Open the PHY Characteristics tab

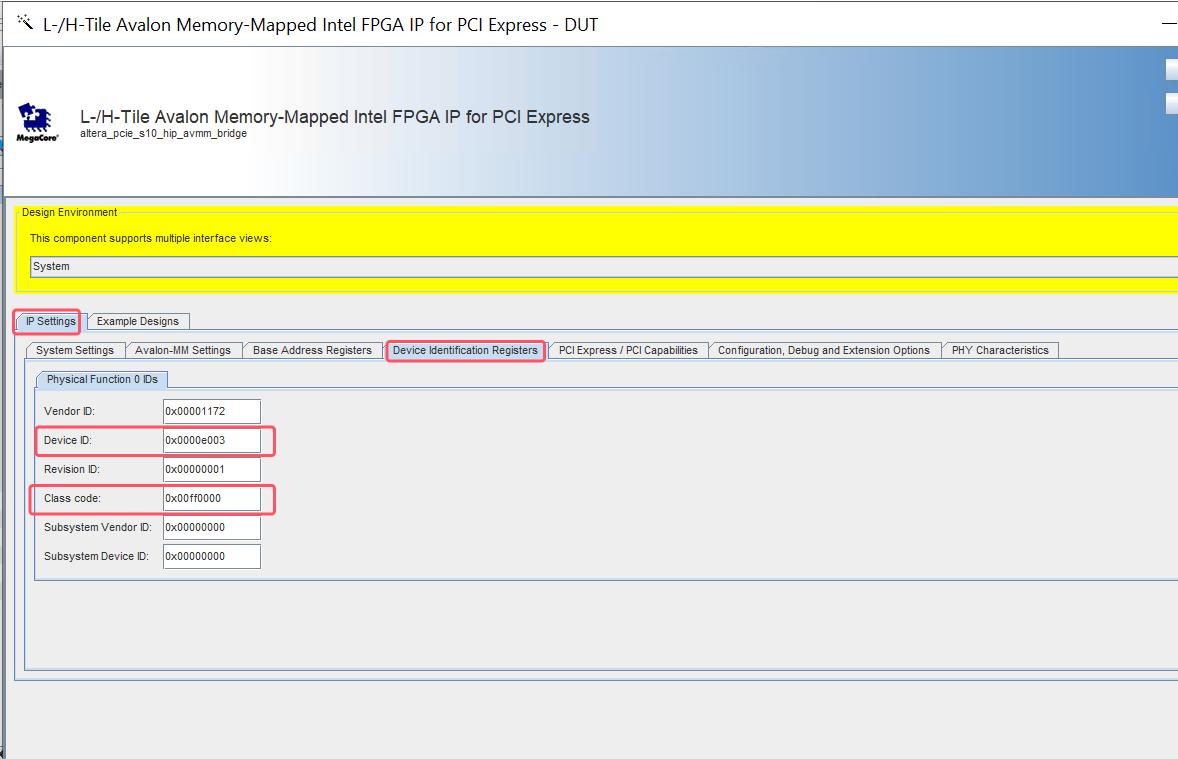[1000, 350]
